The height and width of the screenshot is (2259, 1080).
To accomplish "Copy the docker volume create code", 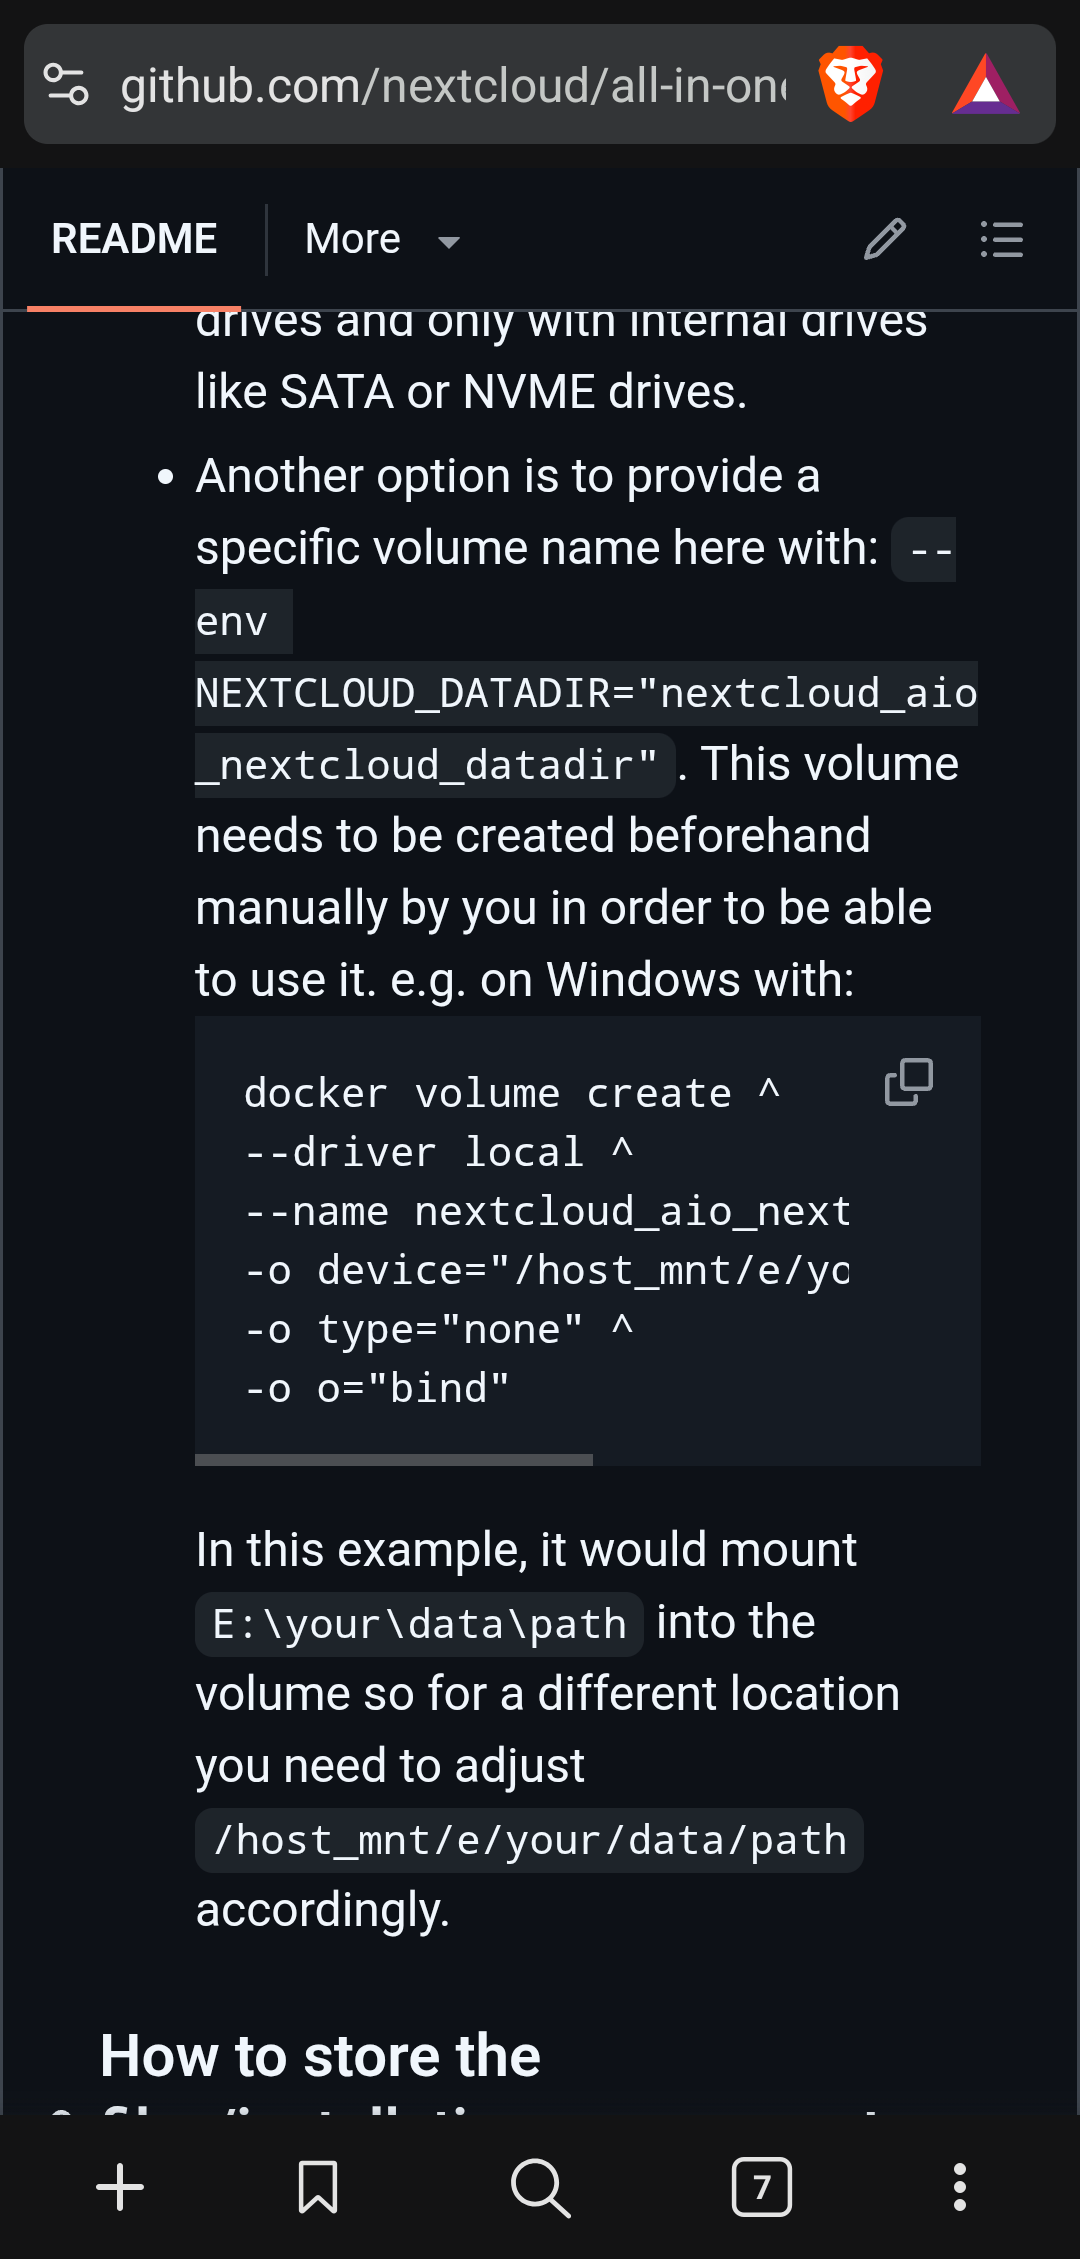I will [908, 1082].
